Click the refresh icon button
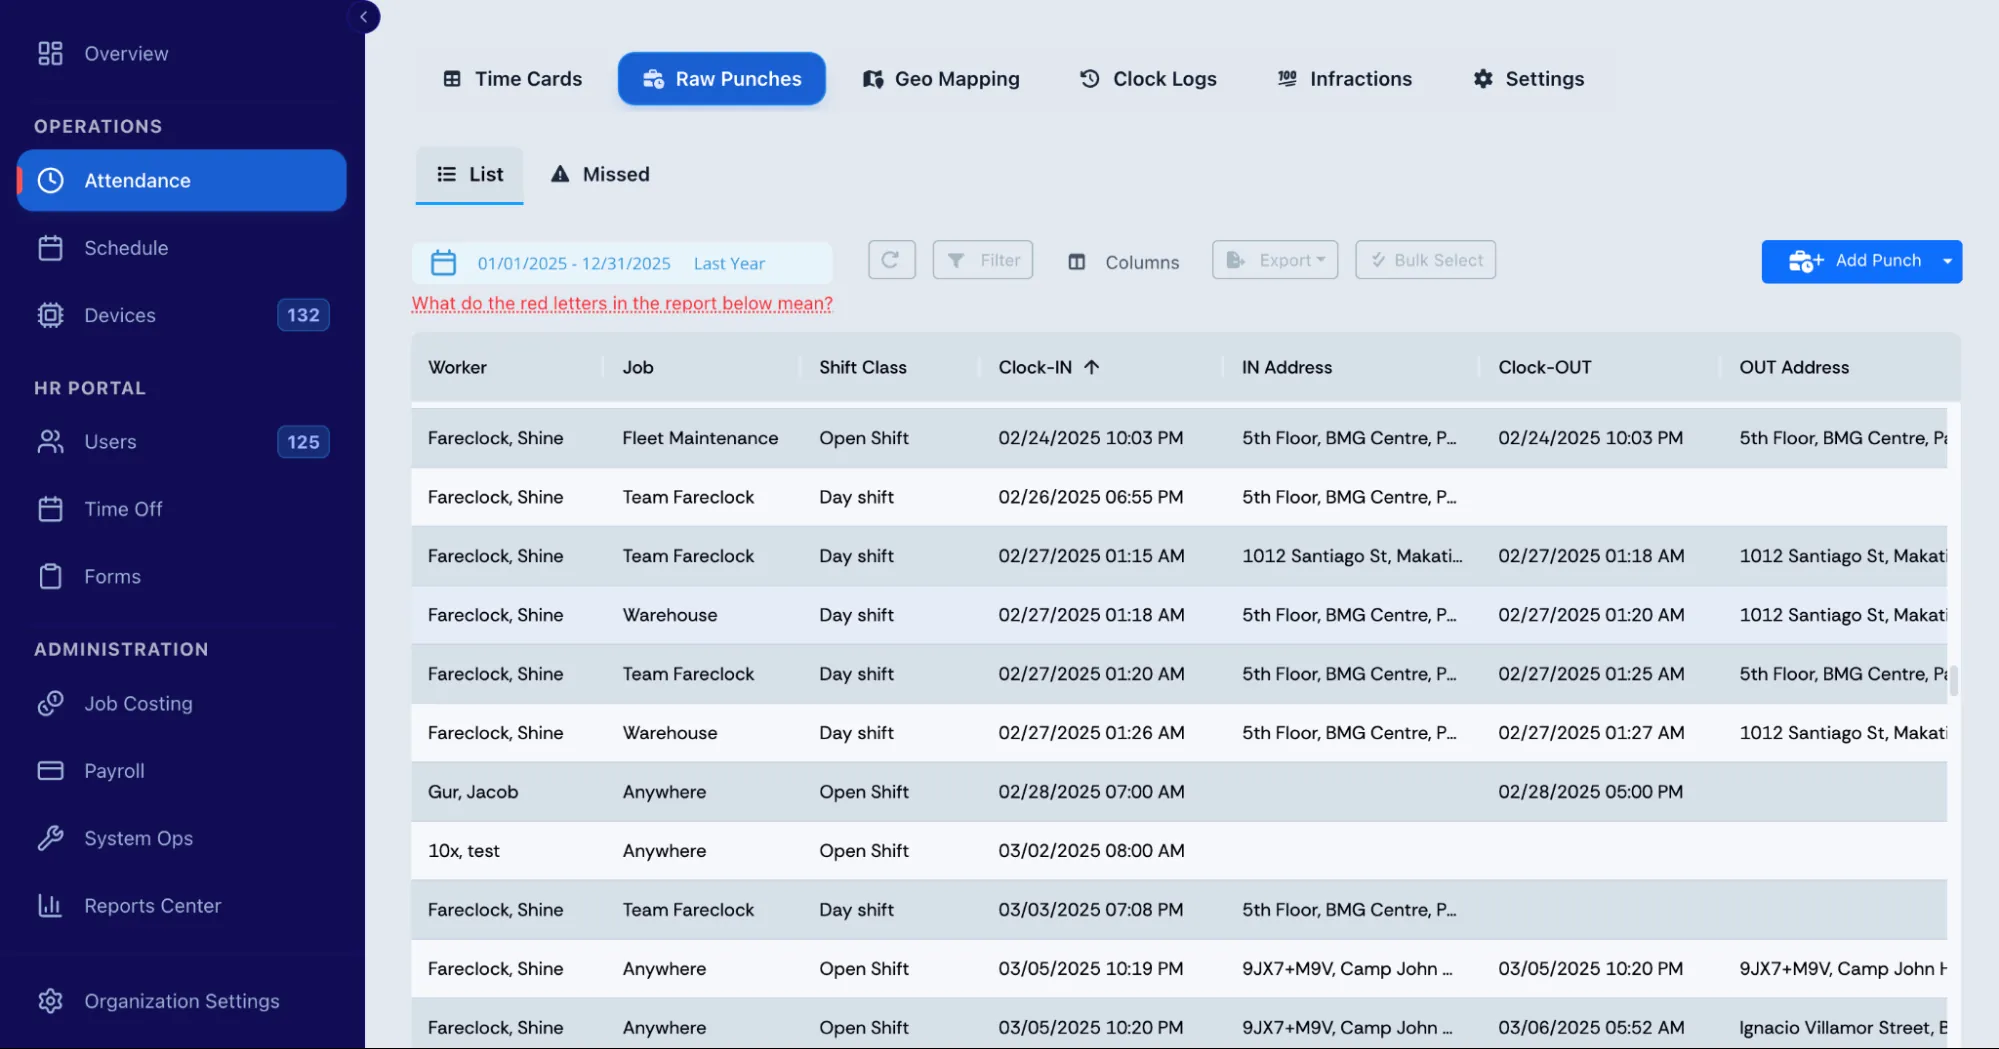 tap(892, 260)
